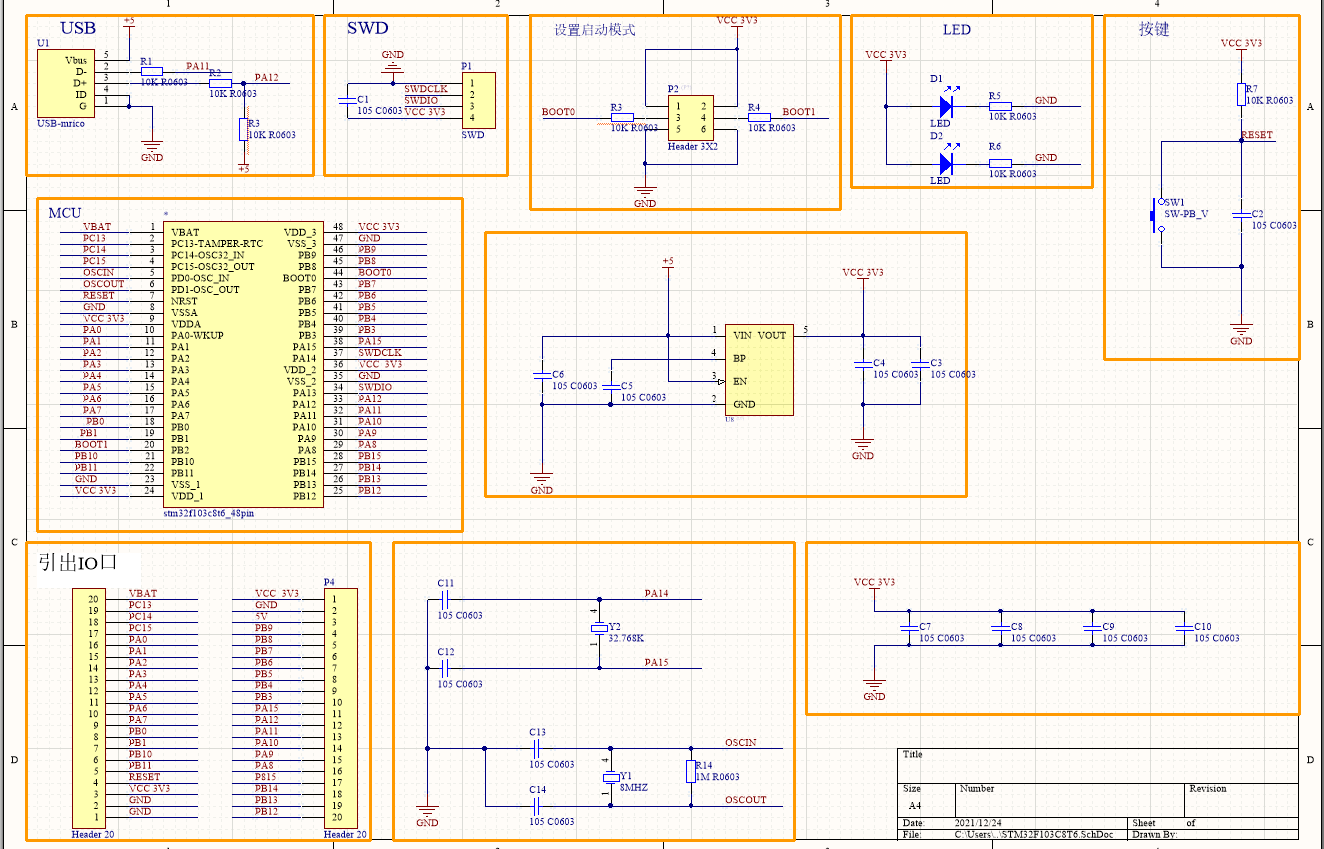Select capacitor C14 on the OSCOUT line
Viewport: 1324px width, 849px height.
pos(537,805)
